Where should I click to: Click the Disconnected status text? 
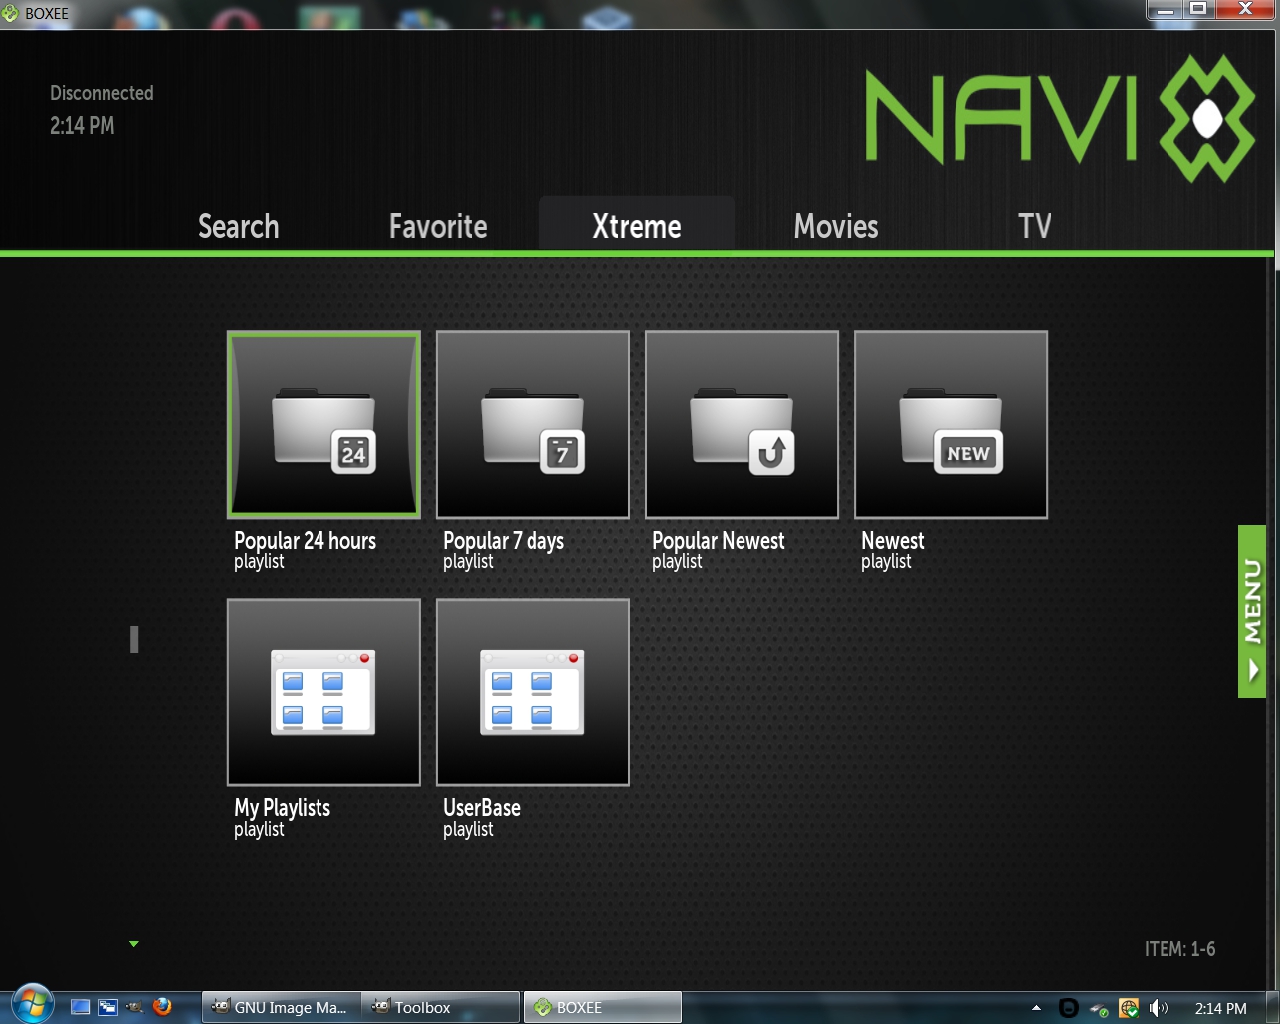click(102, 93)
